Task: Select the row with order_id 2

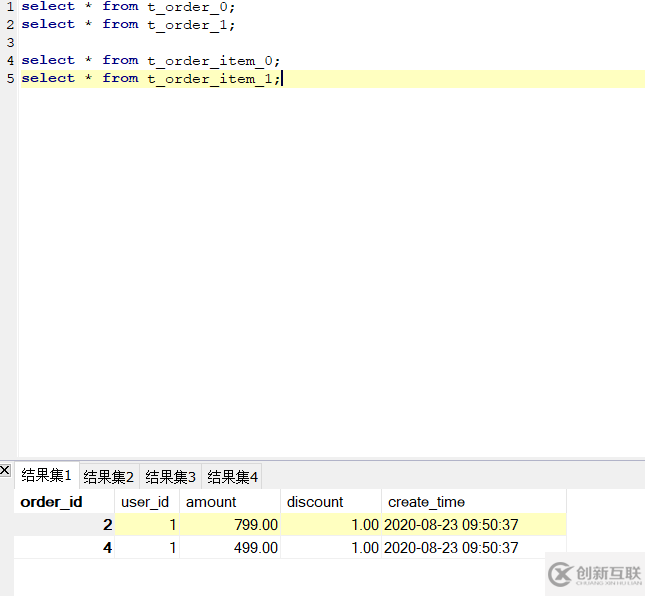Action: click(64, 525)
